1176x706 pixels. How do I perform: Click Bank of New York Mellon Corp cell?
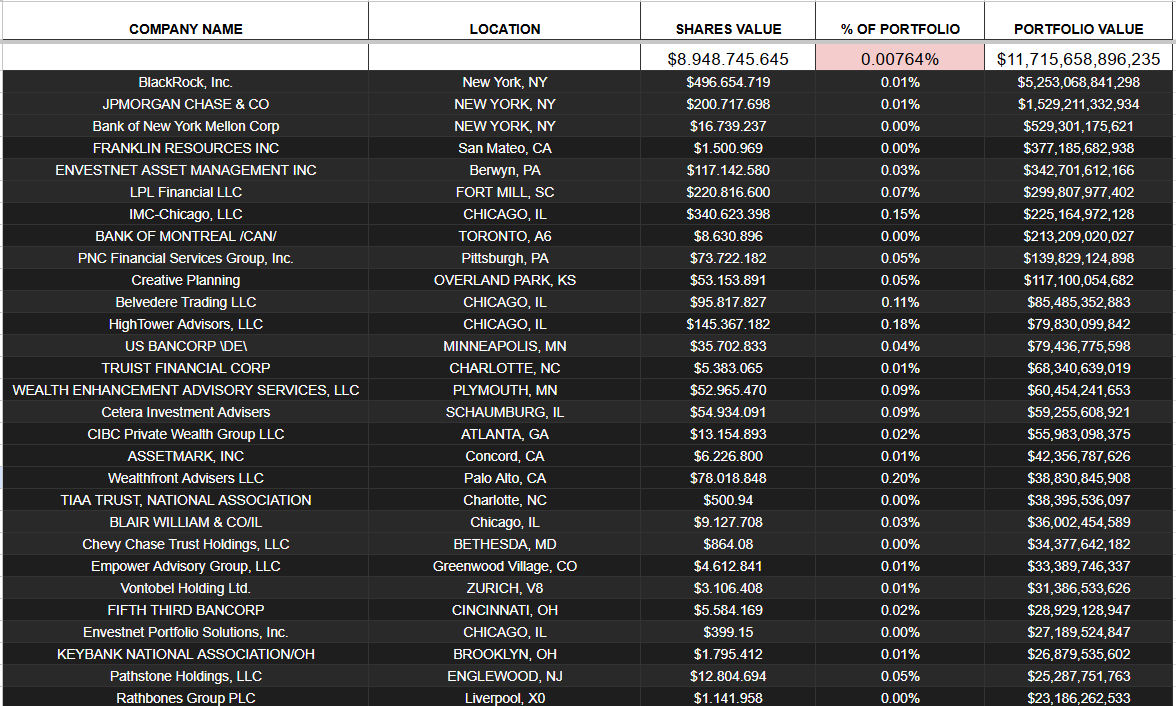(x=185, y=126)
